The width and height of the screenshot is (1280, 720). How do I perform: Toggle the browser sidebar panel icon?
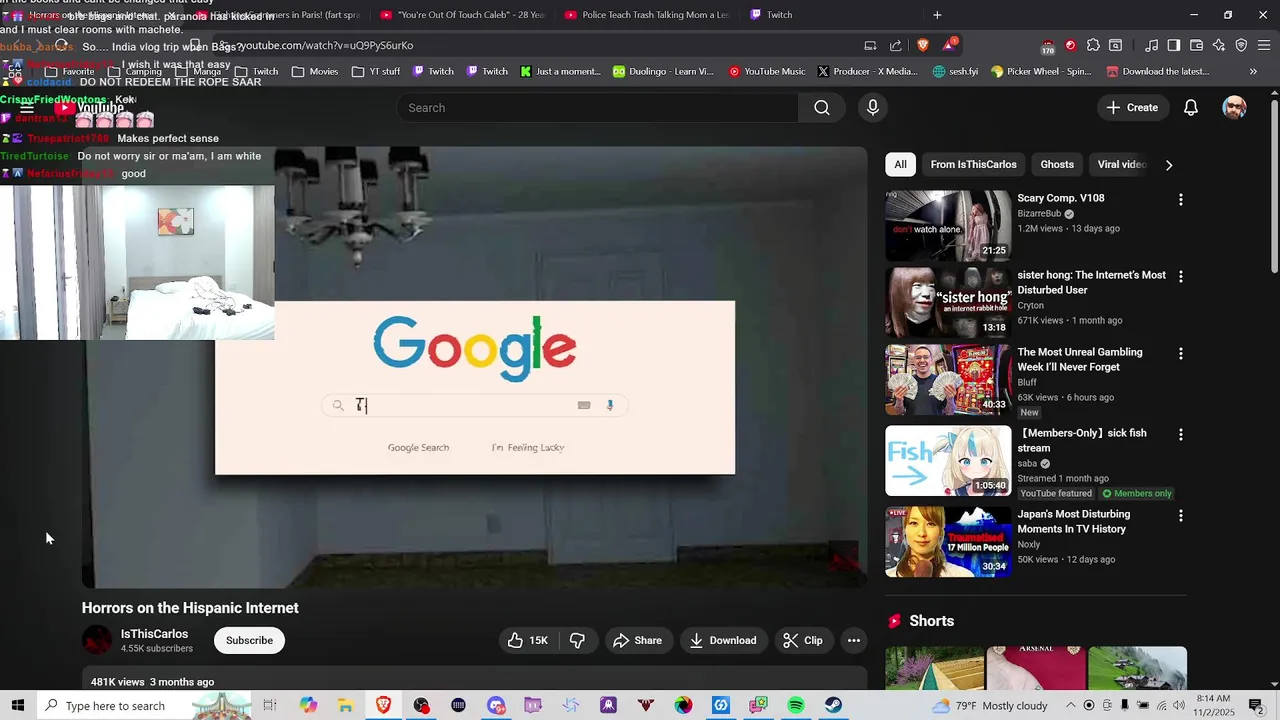pyautogui.click(x=1174, y=45)
